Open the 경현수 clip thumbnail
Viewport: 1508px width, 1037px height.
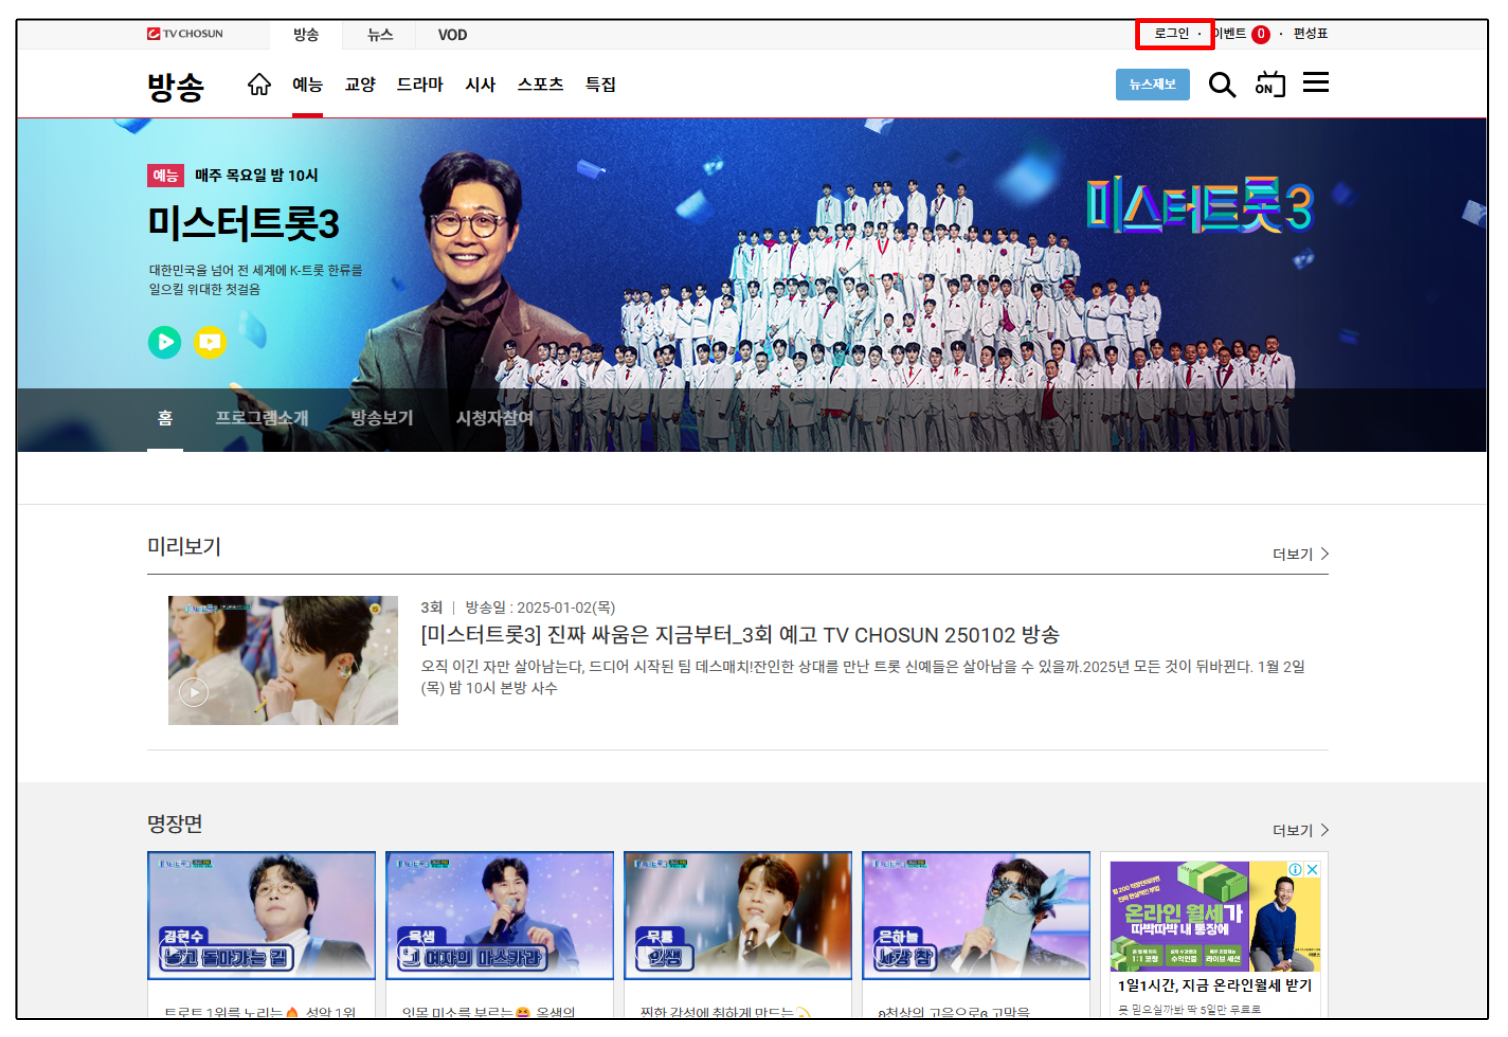261,915
